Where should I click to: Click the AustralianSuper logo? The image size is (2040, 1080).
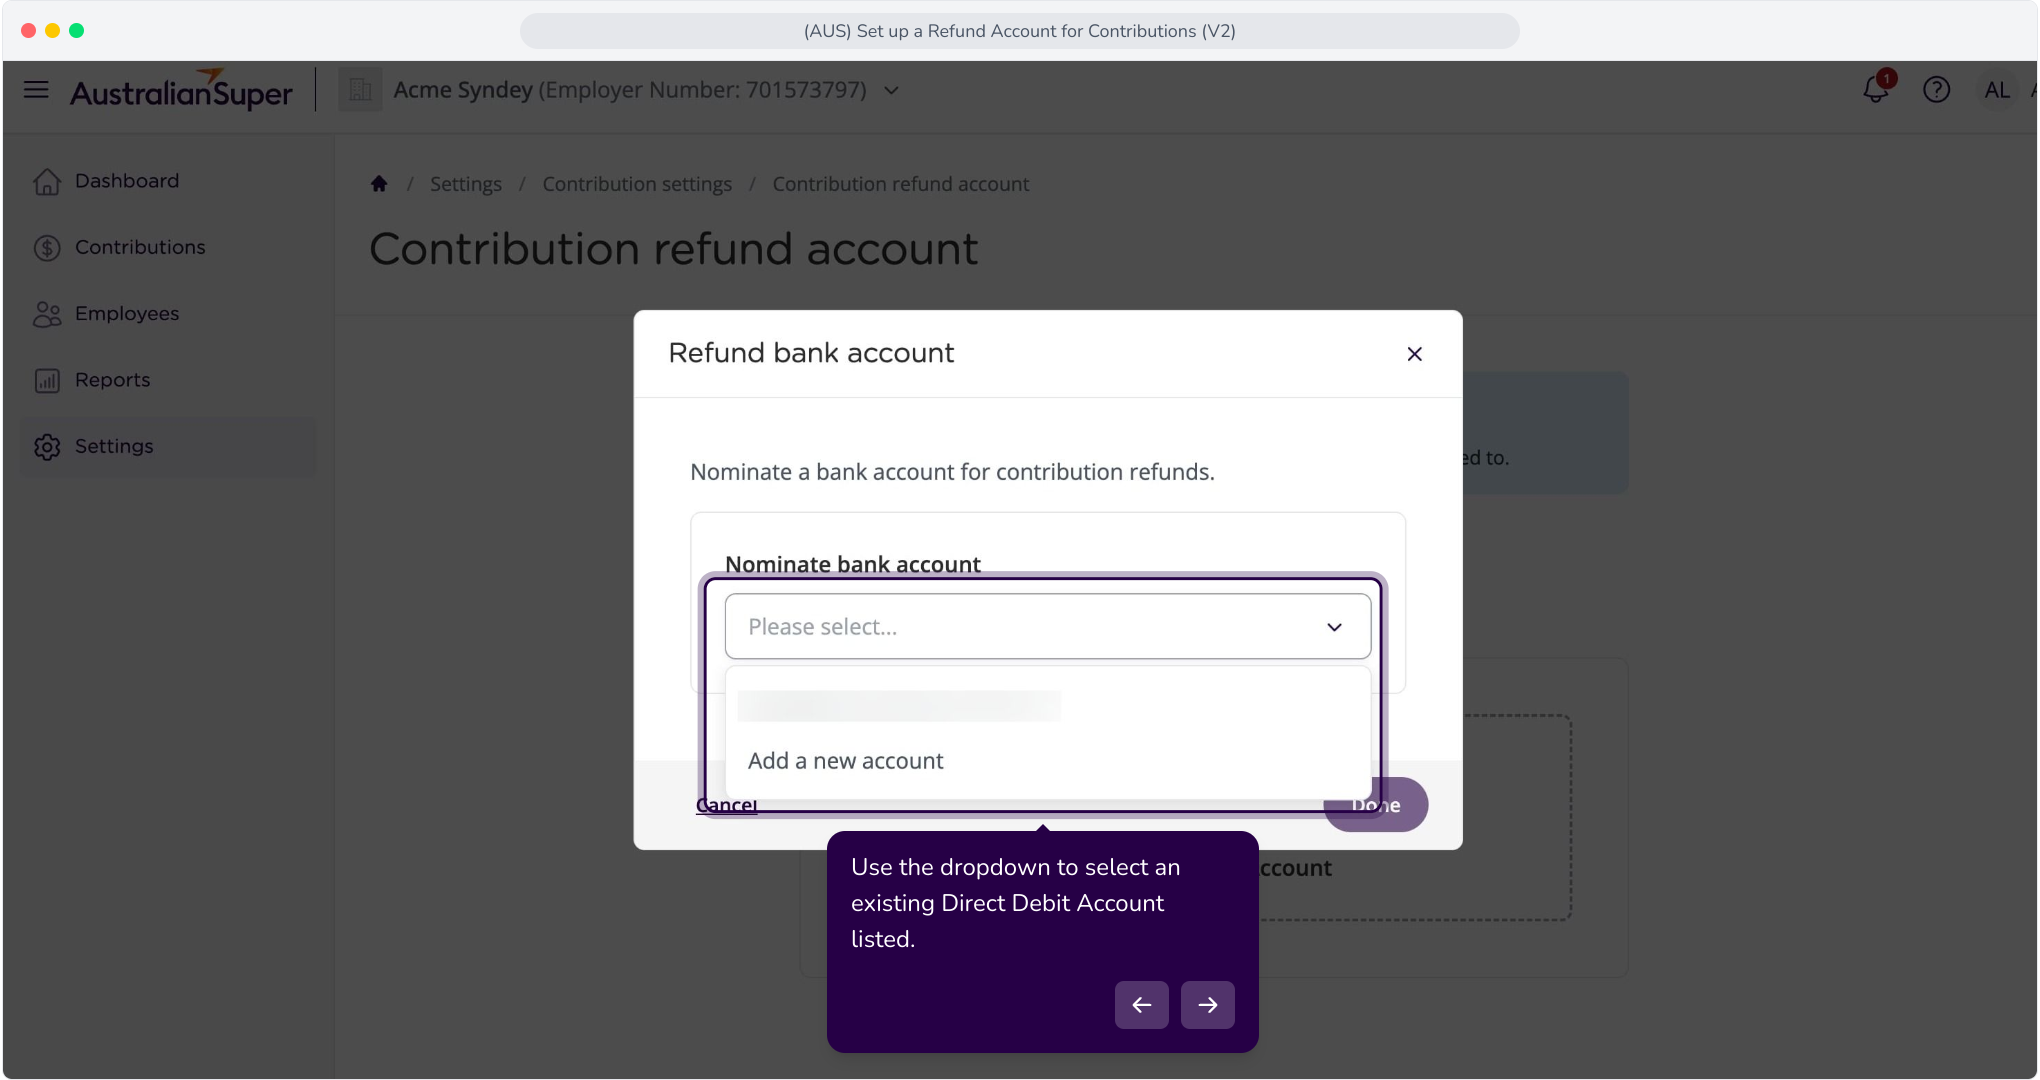pos(181,90)
